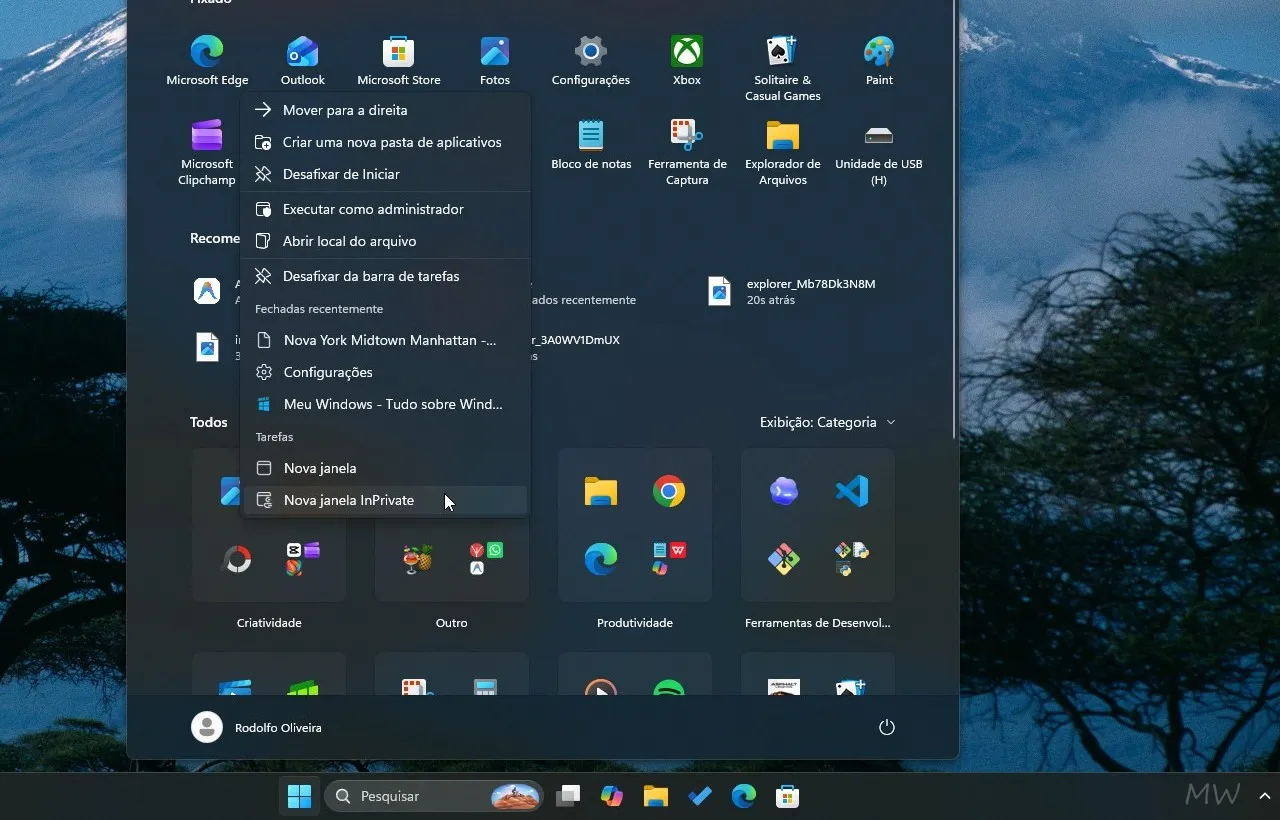Viewport: 1280px width, 820px height.
Task: Open the multi-app tile in Criatividade group
Action: click(x=303, y=560)
